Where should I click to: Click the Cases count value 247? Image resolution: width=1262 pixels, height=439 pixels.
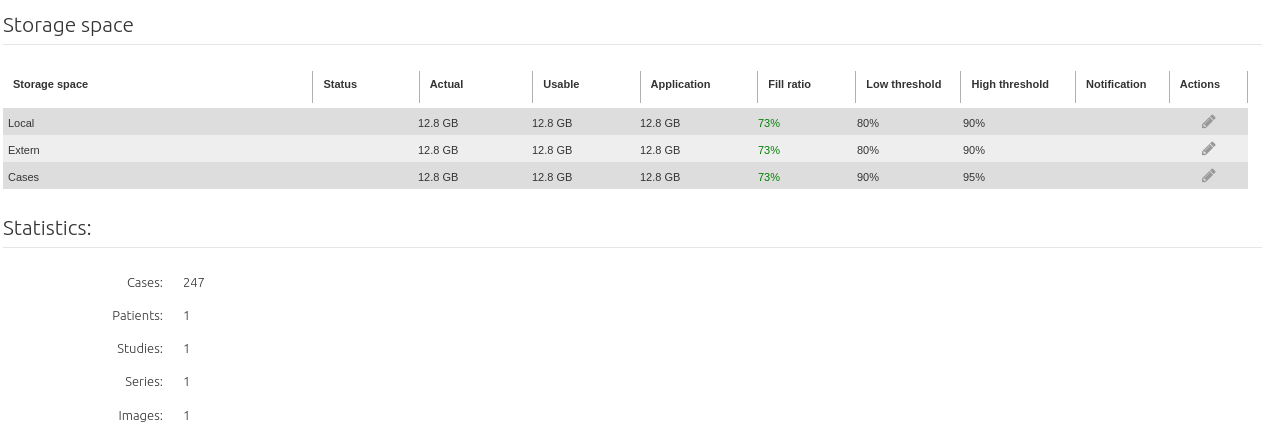194,283
